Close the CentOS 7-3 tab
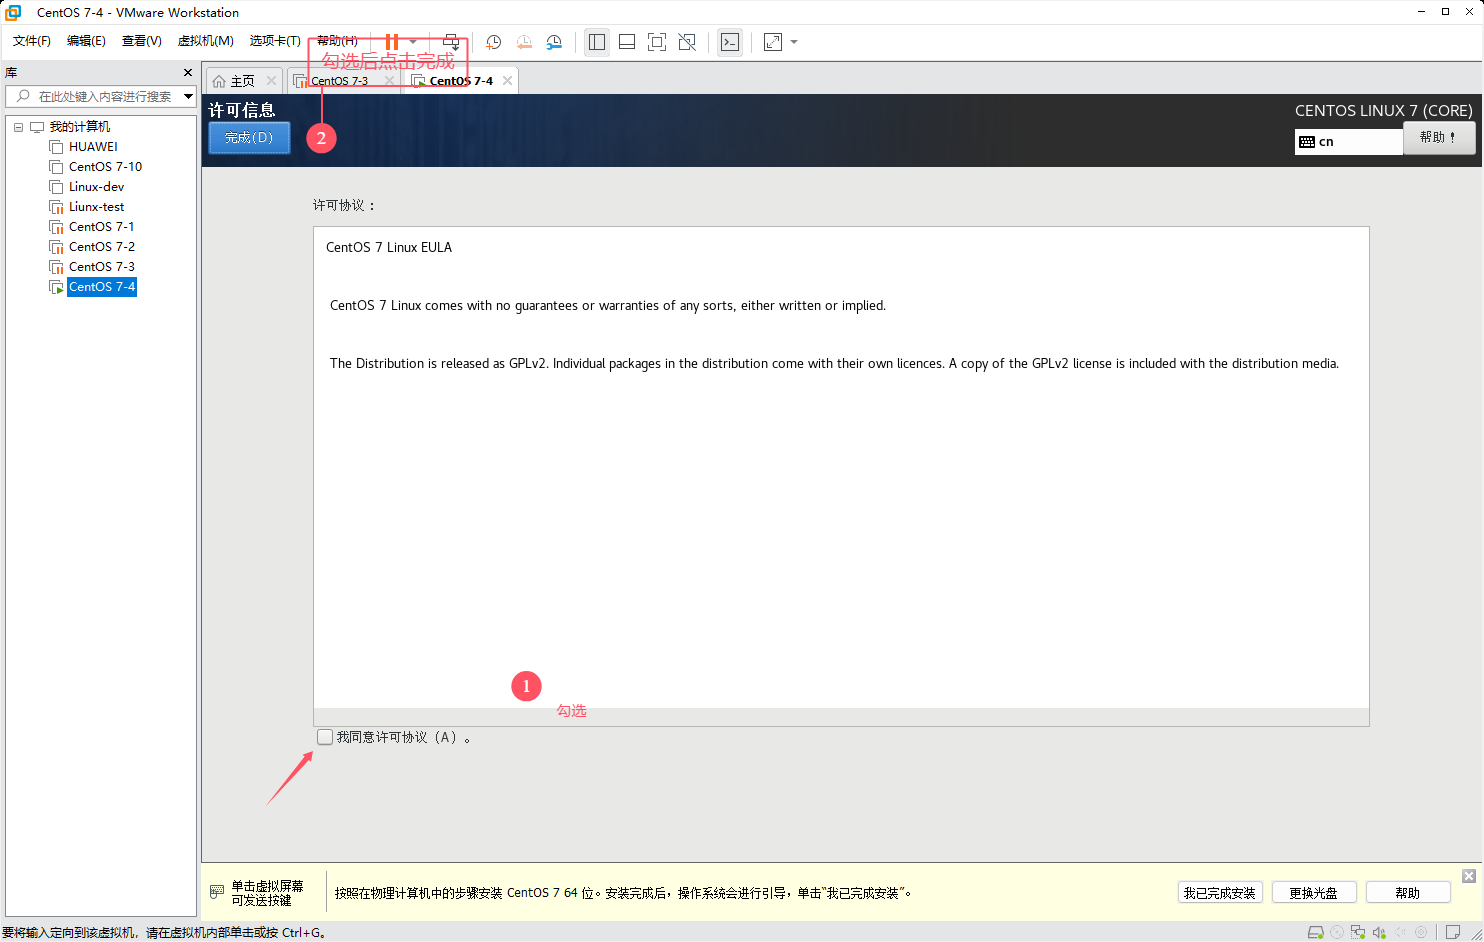Screen dimensions: 1484x942 pyautogui.click(x=389, y=81)
